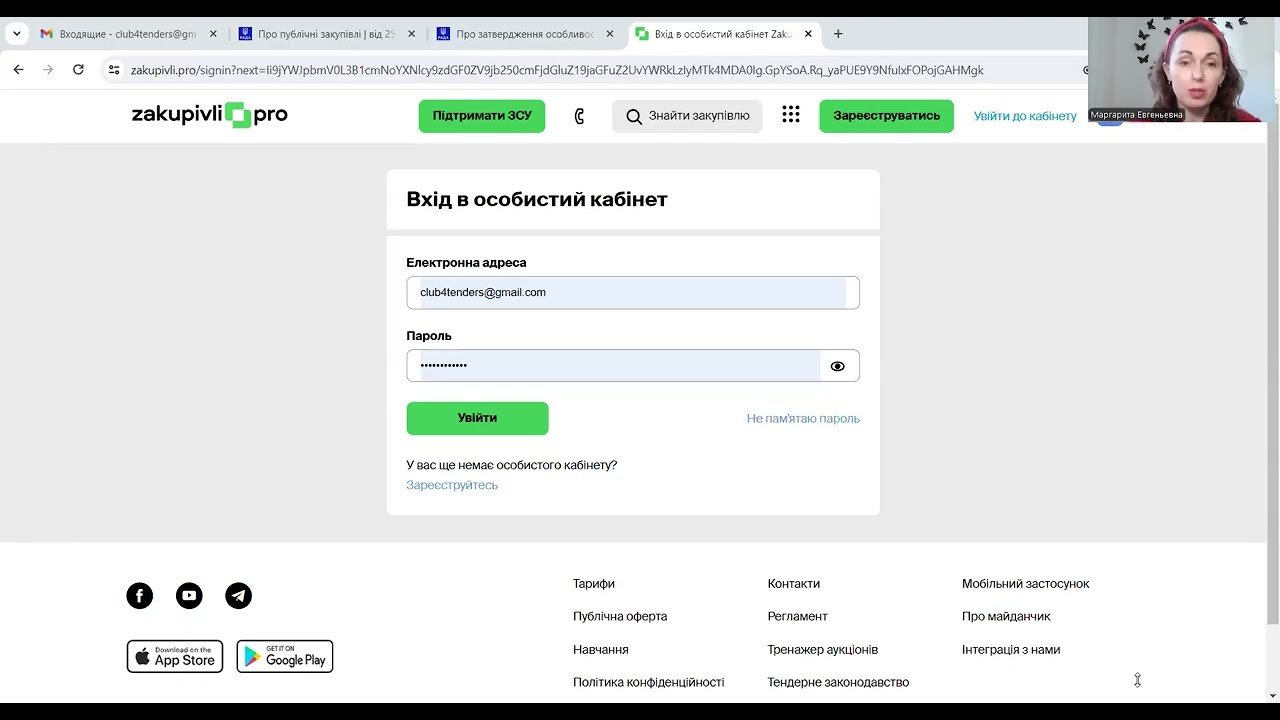Show password with the eye icon

point(838,366)
